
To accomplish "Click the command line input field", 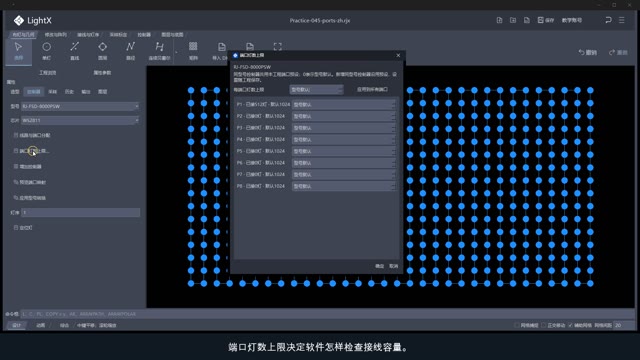I will point(327,314).
